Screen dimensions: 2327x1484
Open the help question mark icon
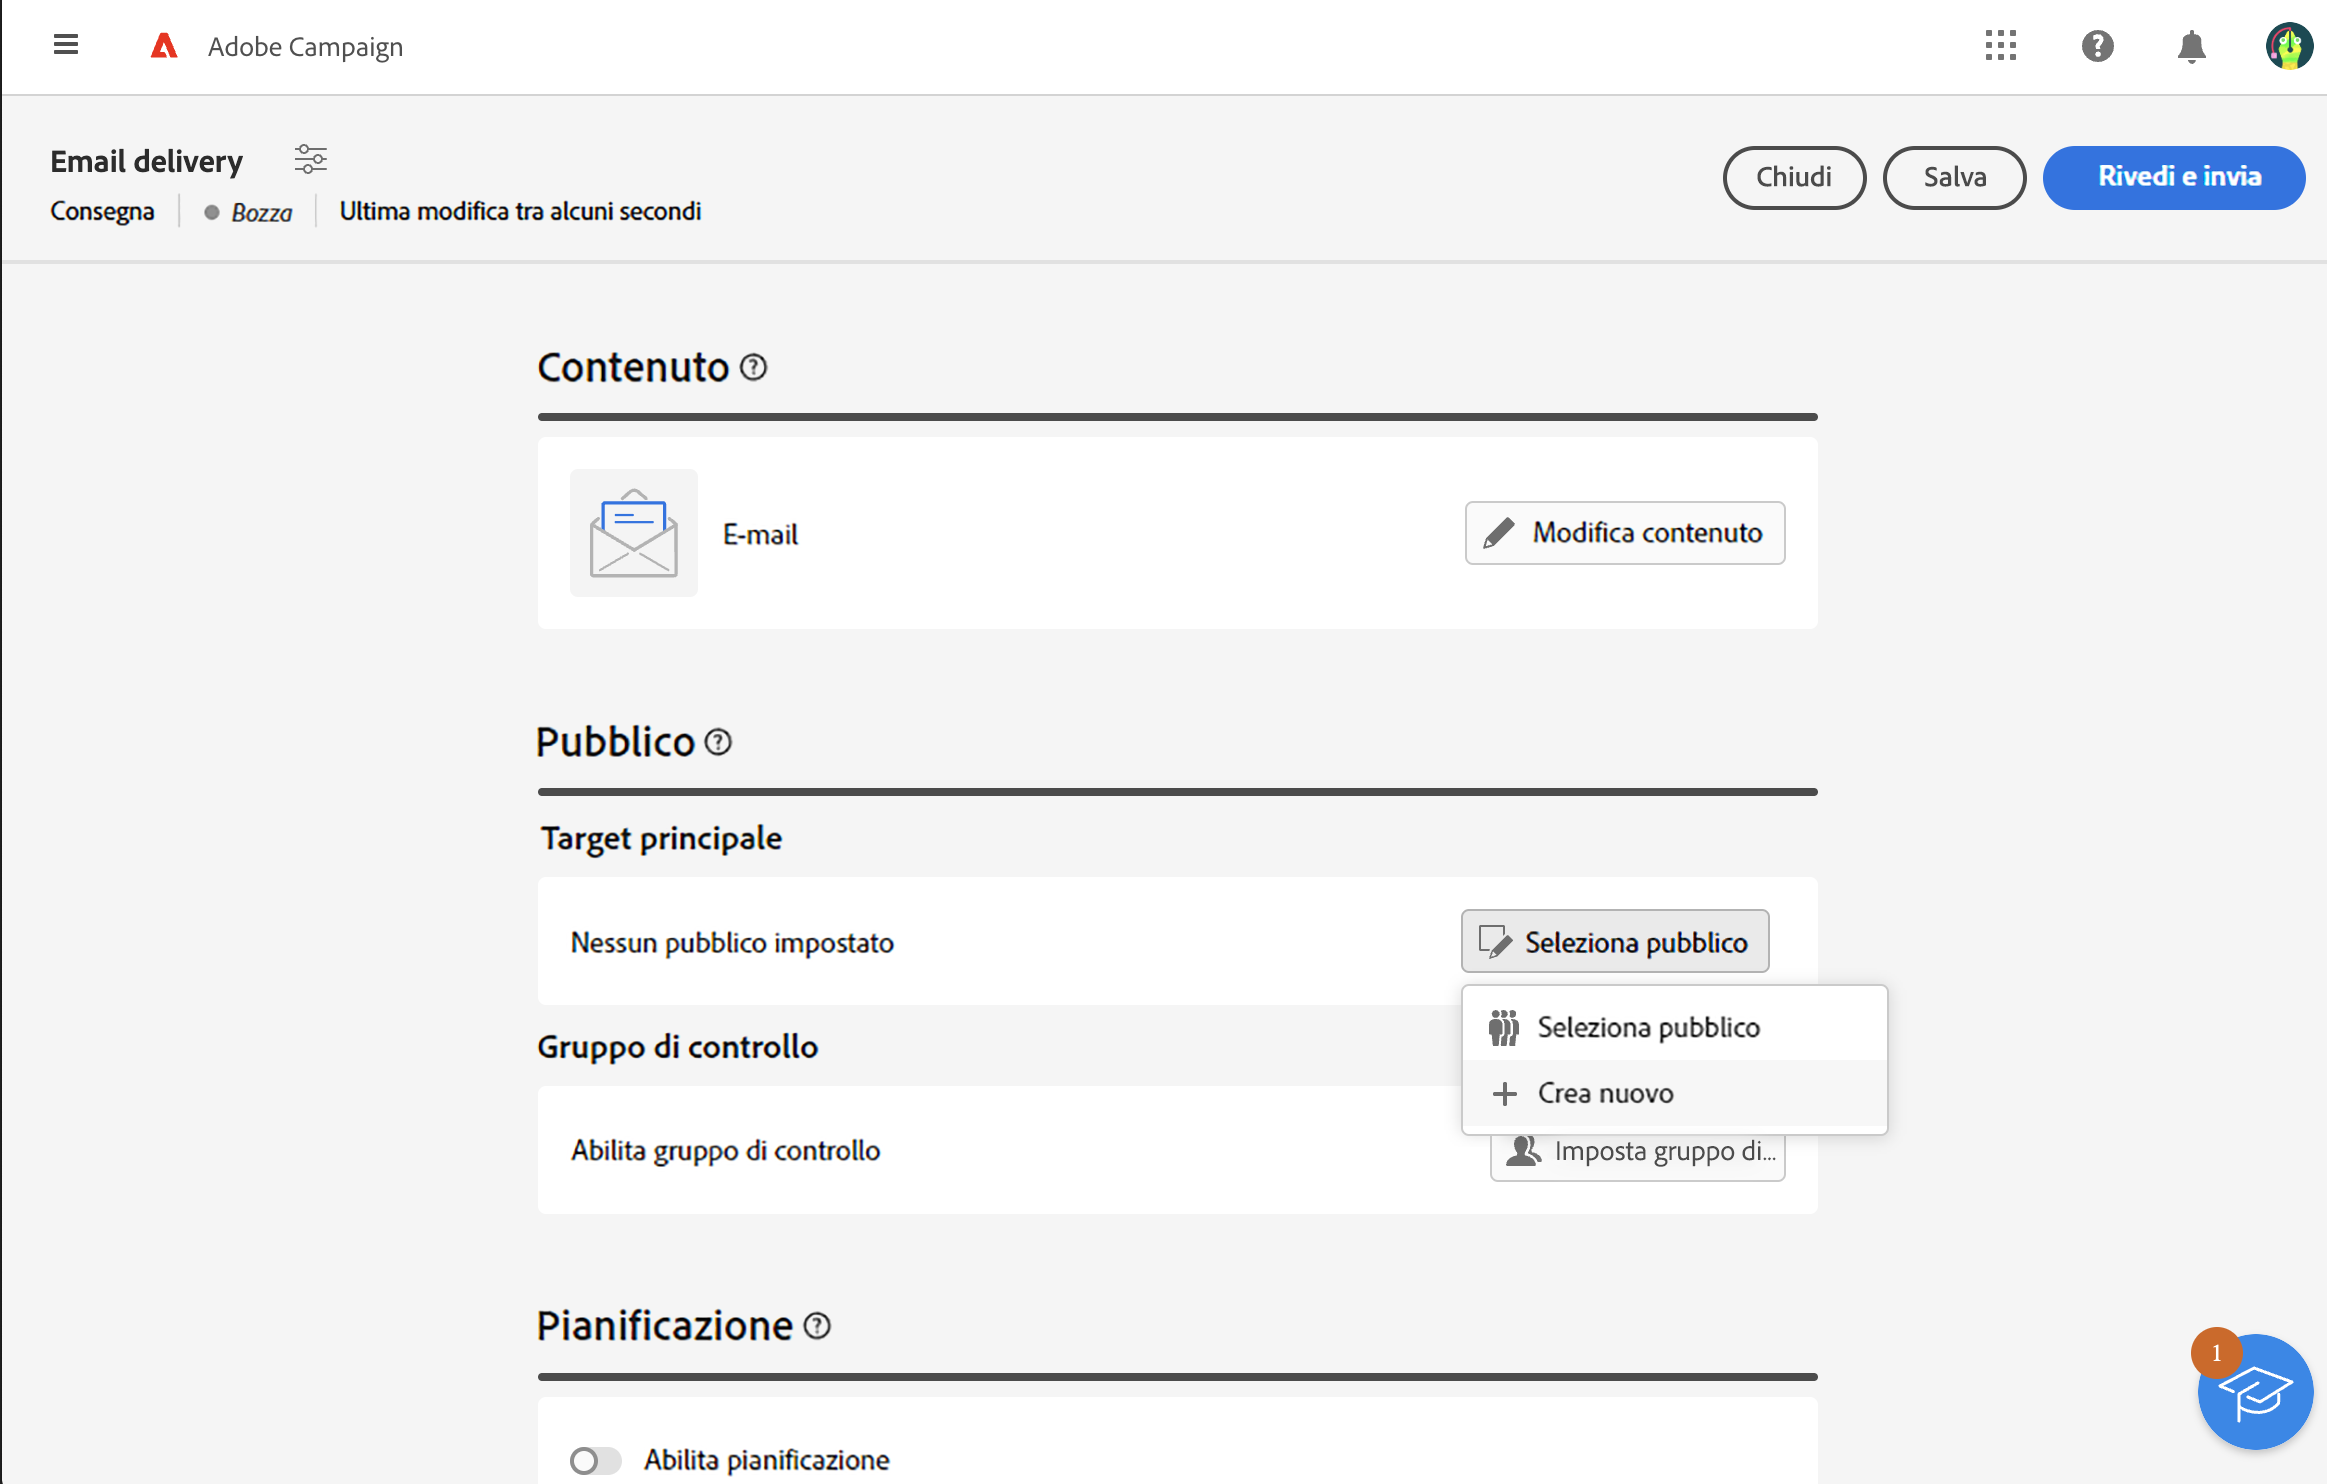(x=2097, y=46)
